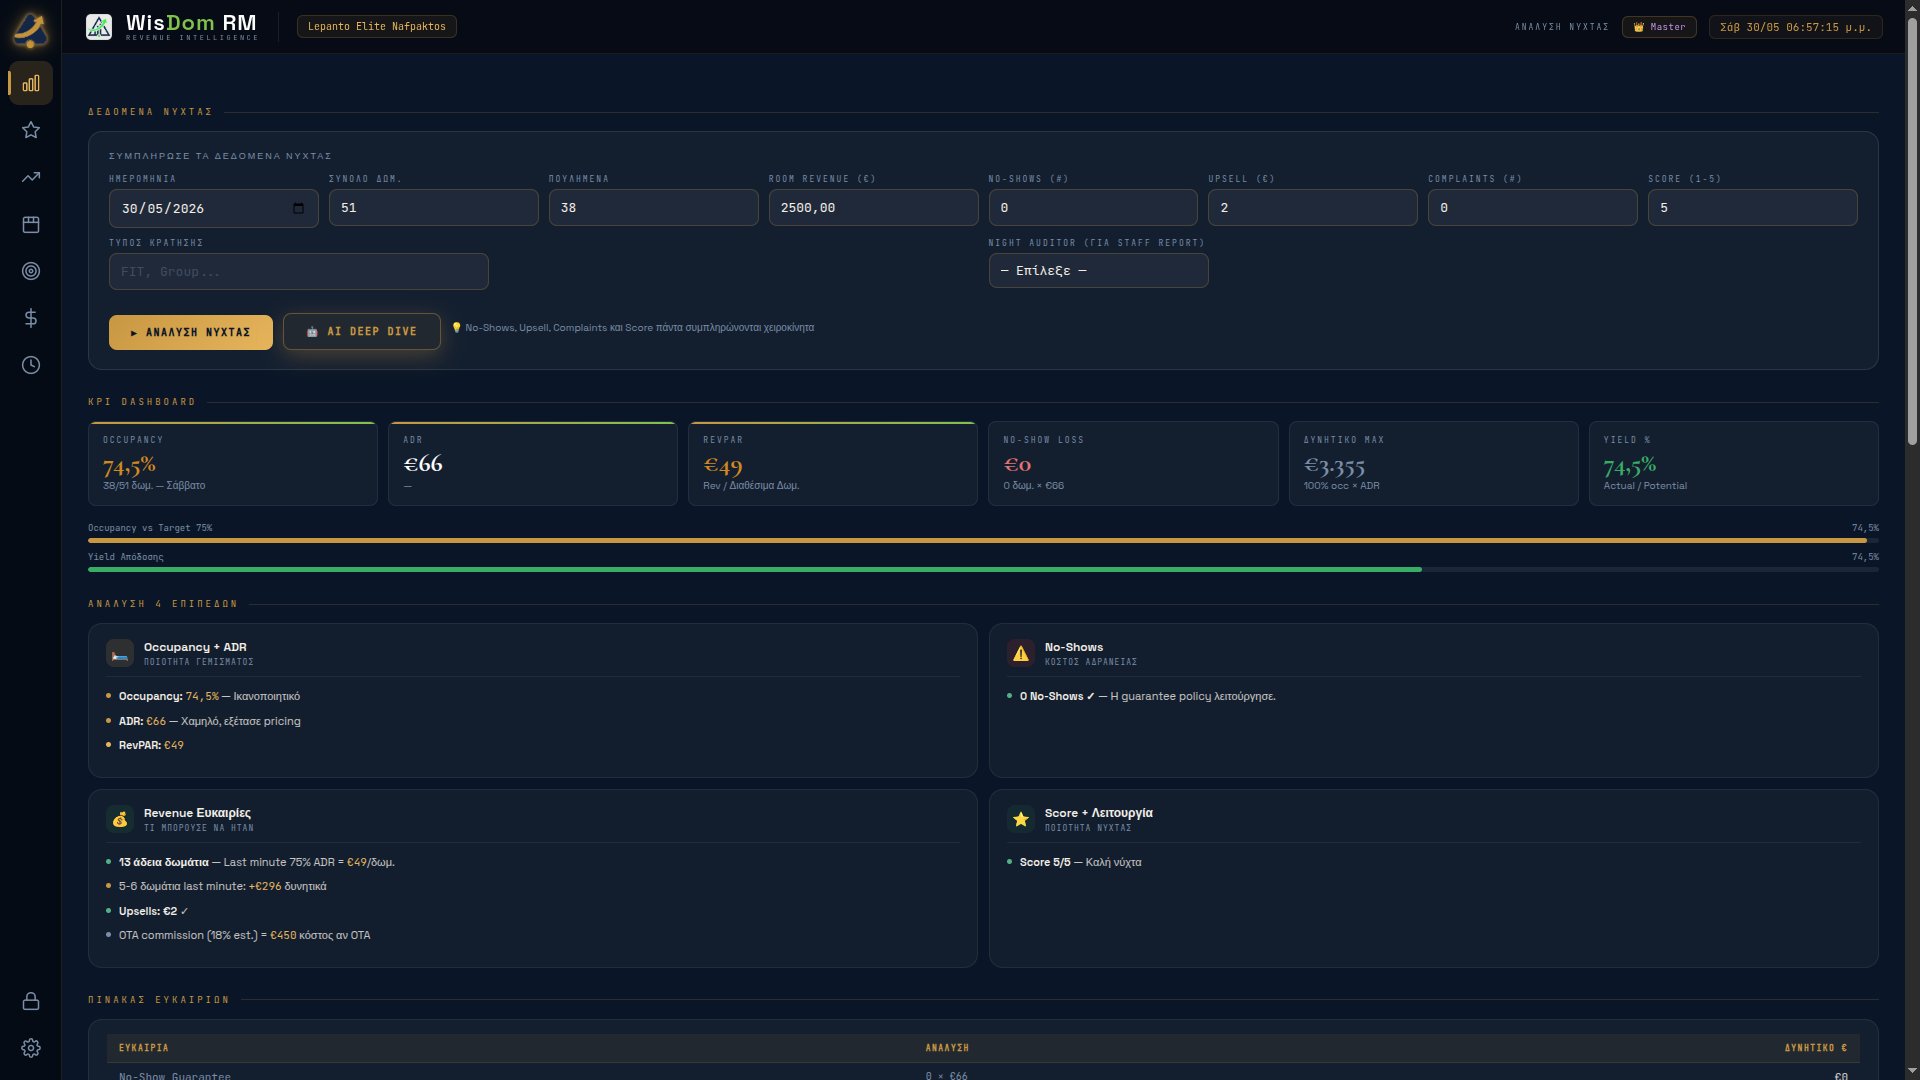Open the No-Show Loss €0 KPI card
The image size is (1920, 1080).
[x=1133, y=464]
